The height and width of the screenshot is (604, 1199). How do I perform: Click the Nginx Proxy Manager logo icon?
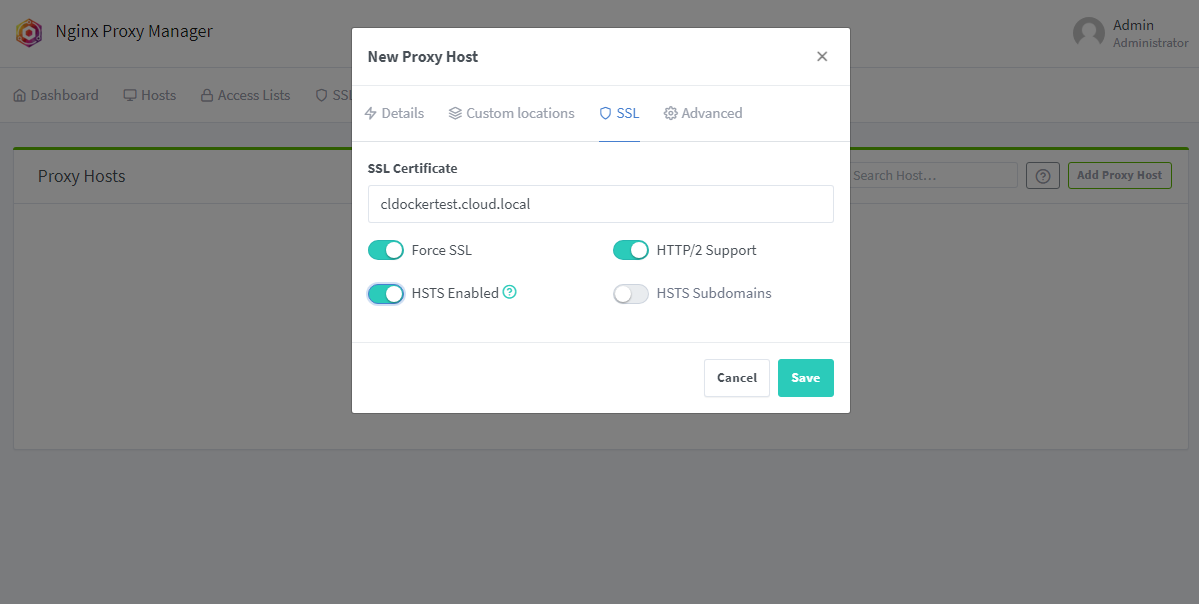click(x=29, y=33)
